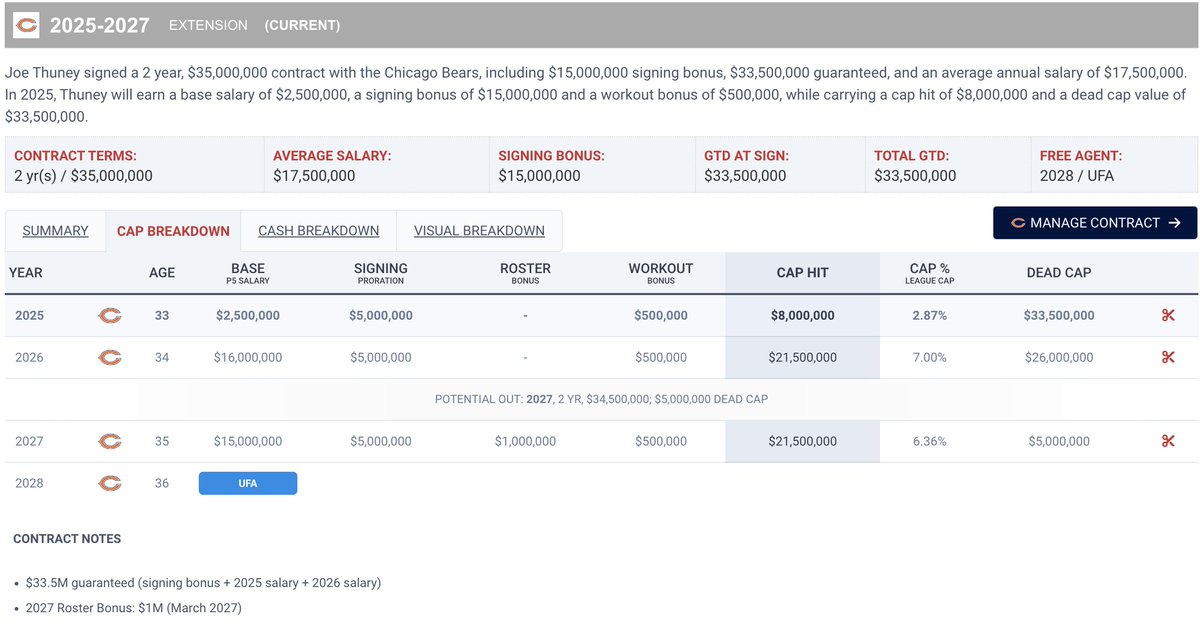Click the (Current) label in the header
The height and width of the screenshot is (629, 1200).
point(302,25)
